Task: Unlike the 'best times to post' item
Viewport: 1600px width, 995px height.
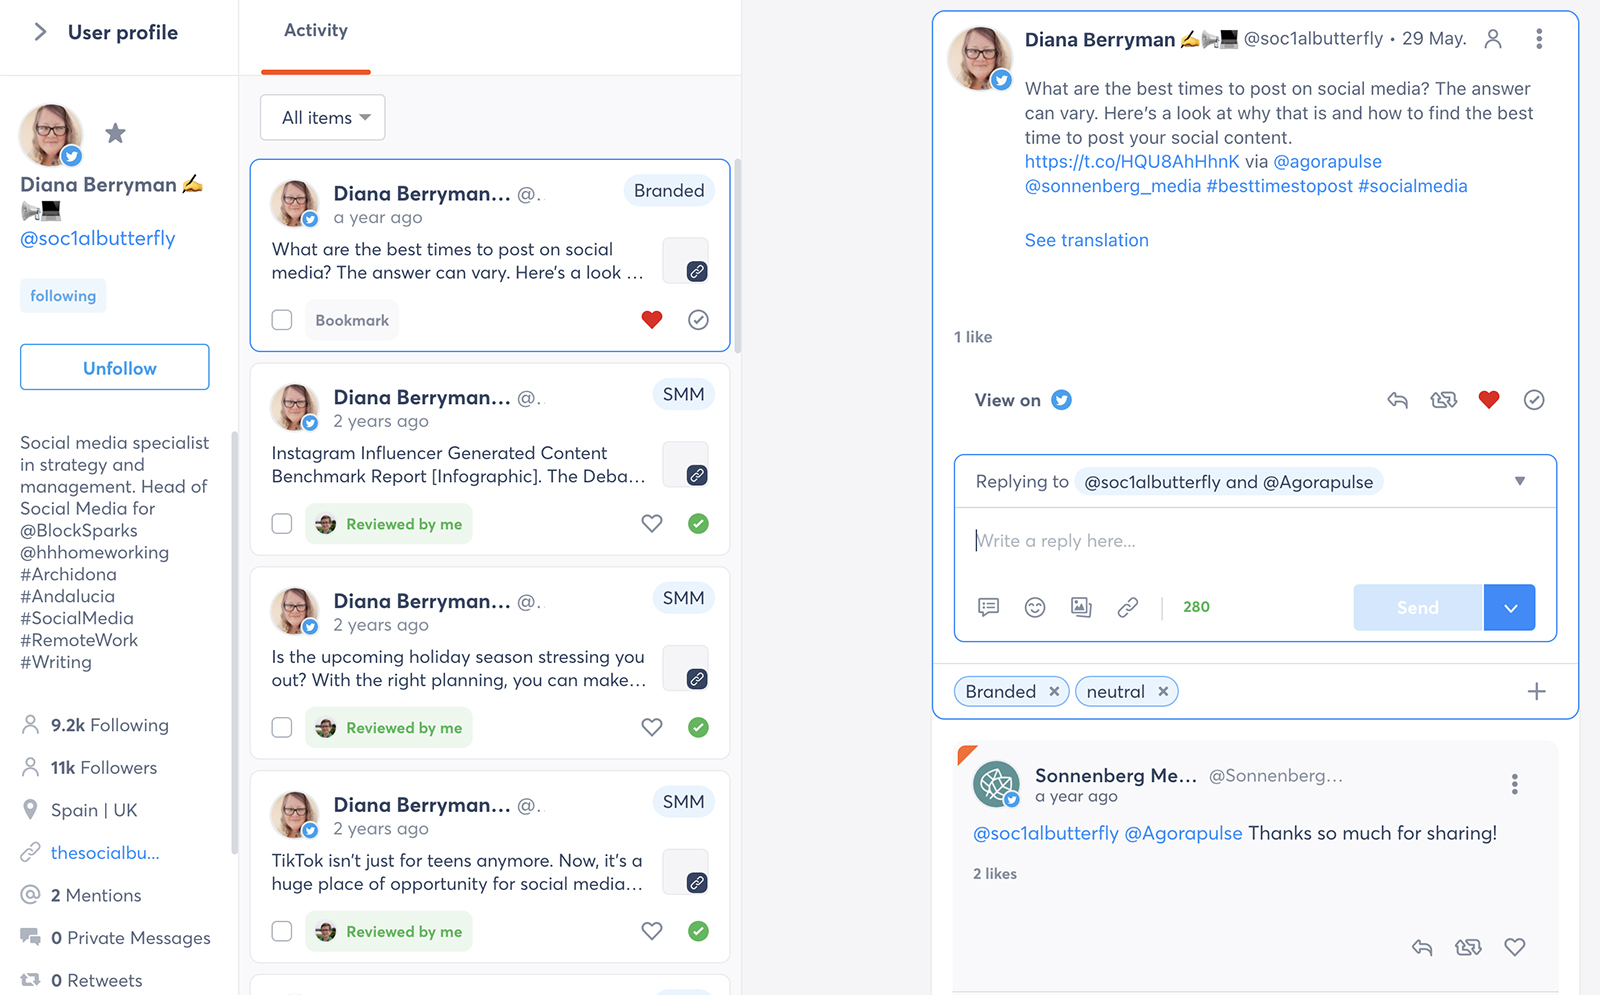Action: click(652, 320)
